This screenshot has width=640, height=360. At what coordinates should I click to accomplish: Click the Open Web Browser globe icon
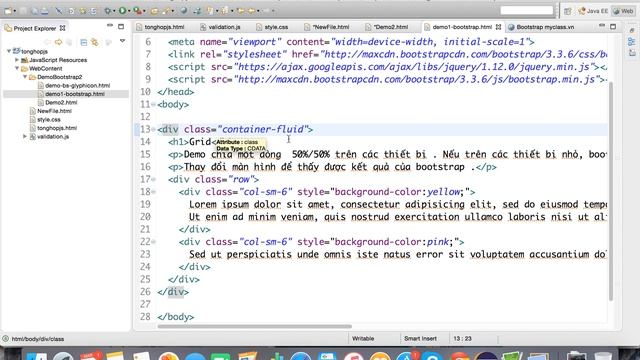(184, 11)
